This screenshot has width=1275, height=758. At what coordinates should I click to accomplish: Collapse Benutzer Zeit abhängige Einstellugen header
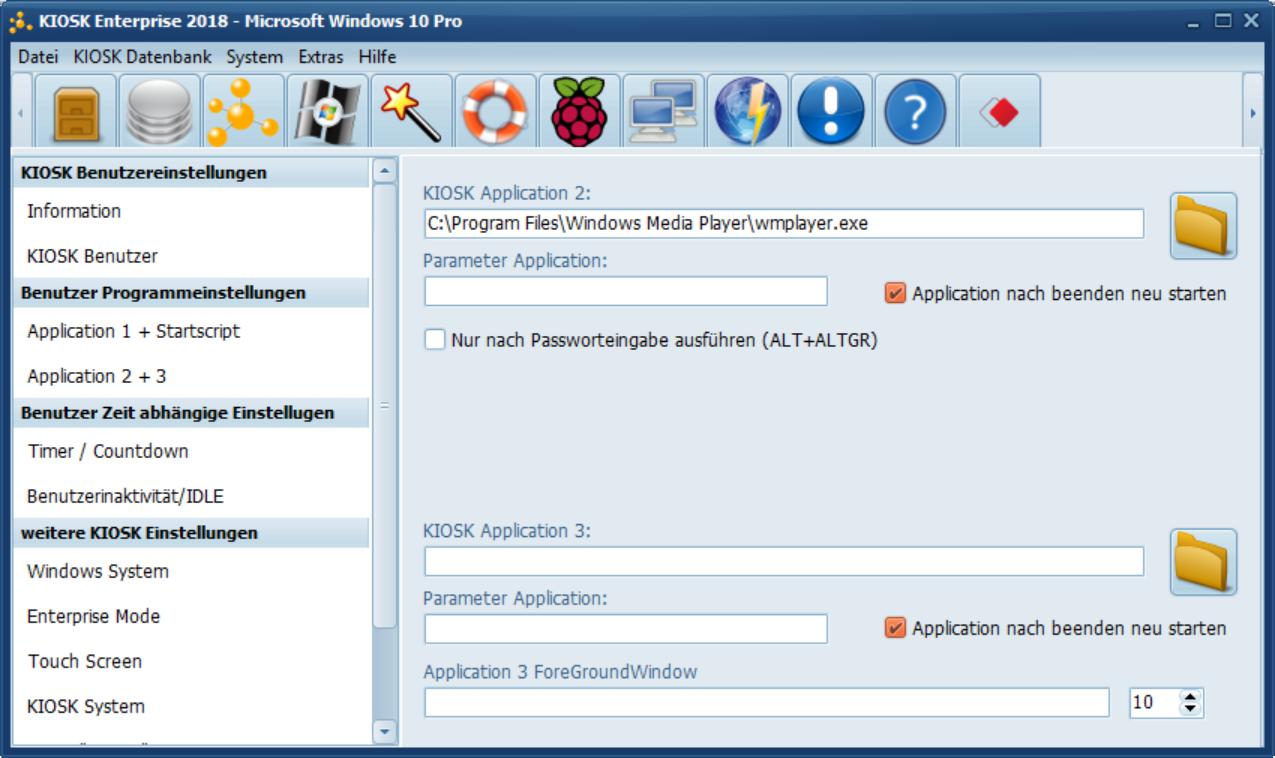click(x=190, y=413)
